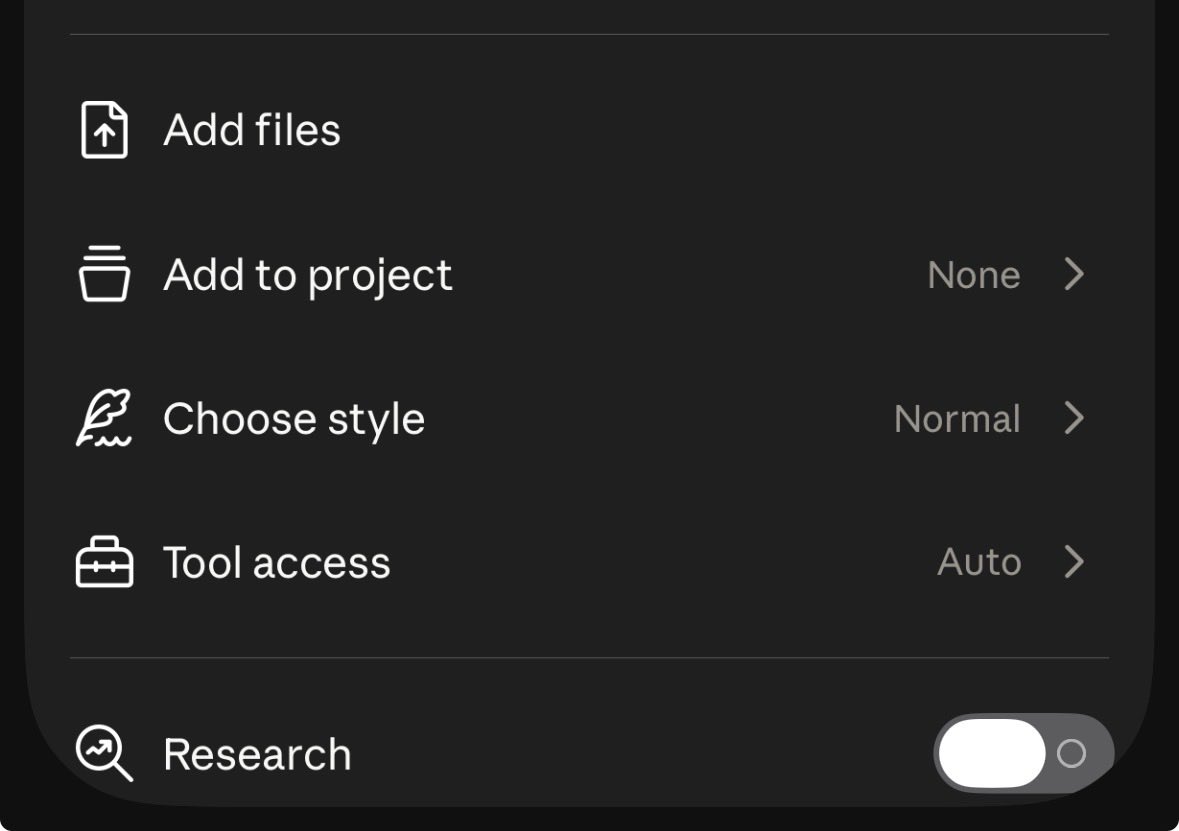Open the Choose style label
This screenshot has height=831, width=1179.
(294, 419)
